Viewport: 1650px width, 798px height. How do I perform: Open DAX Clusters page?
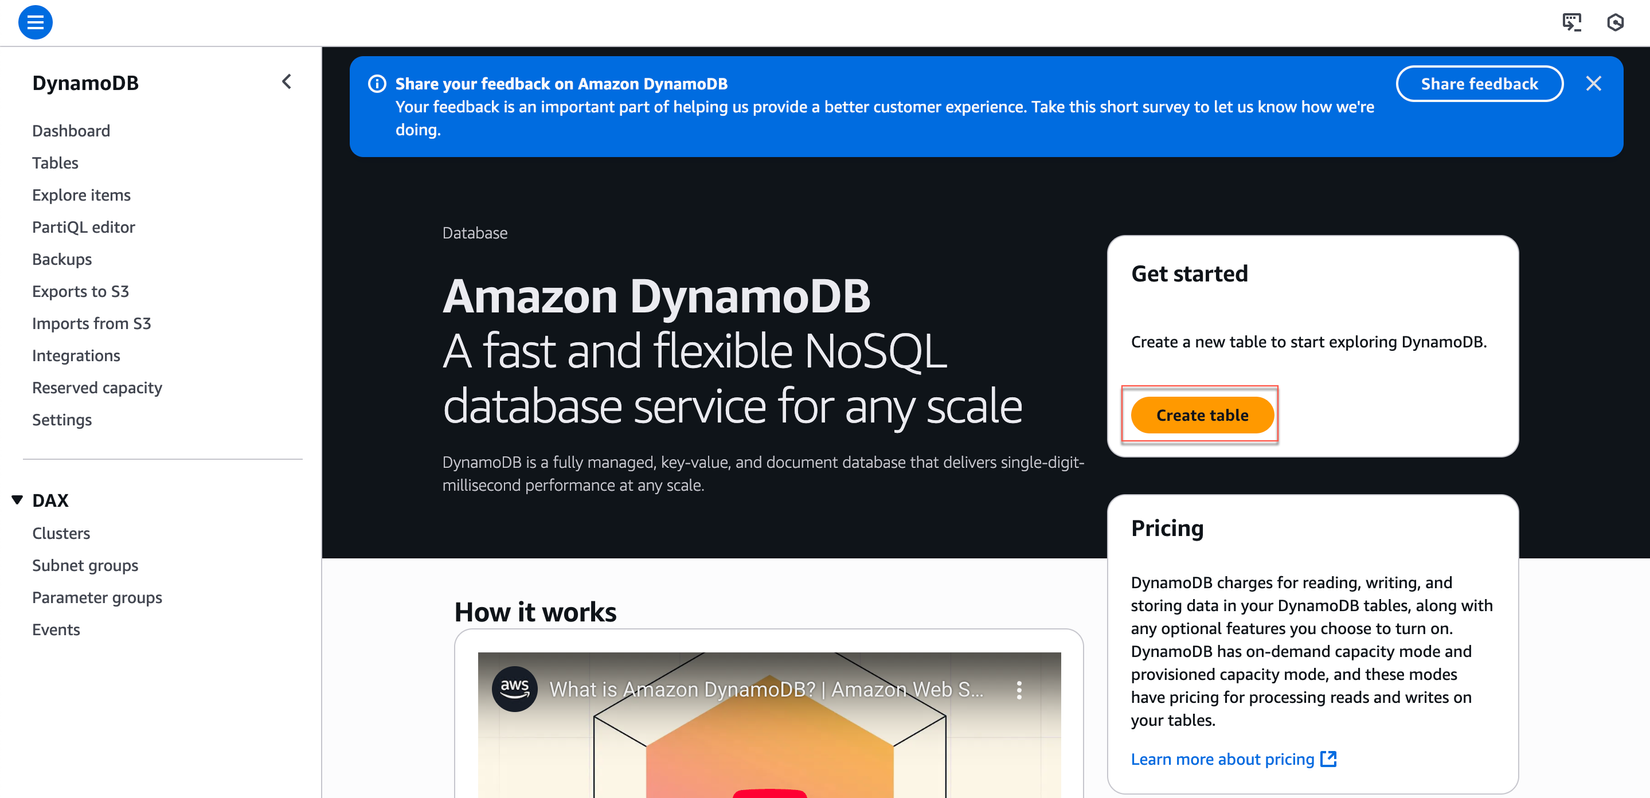pos(61,533)
